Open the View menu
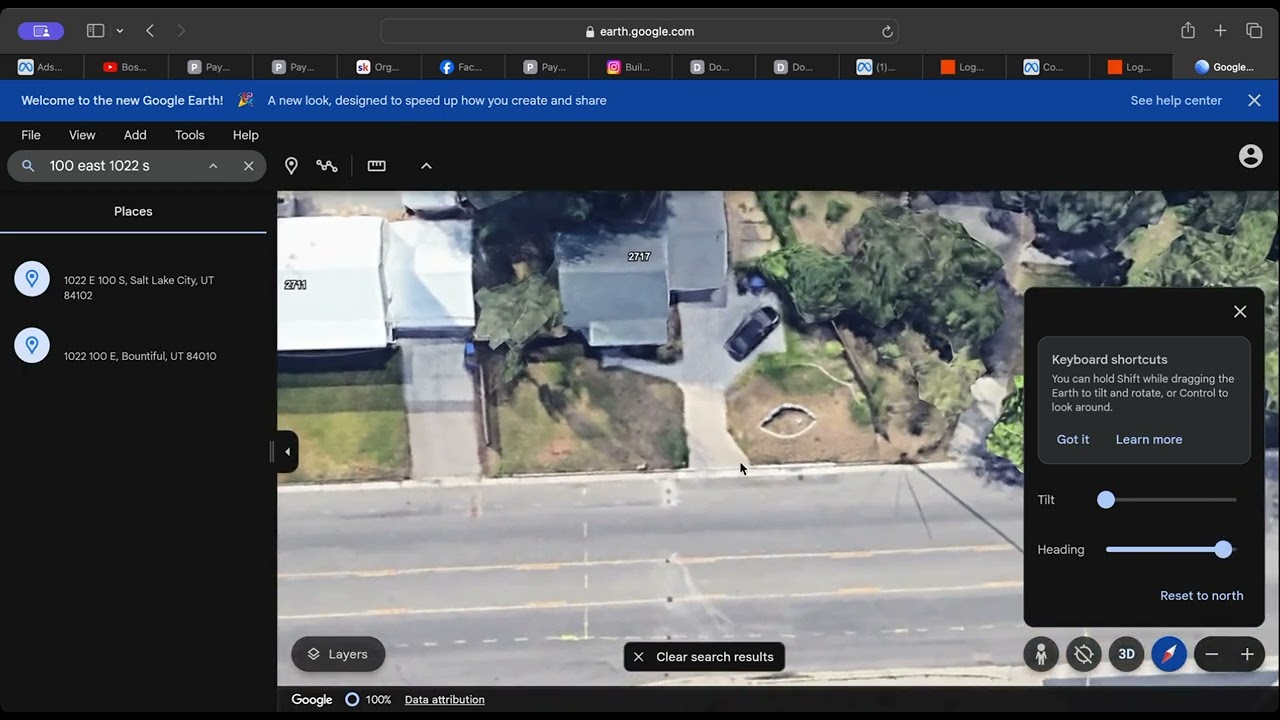 coord(82,135)
